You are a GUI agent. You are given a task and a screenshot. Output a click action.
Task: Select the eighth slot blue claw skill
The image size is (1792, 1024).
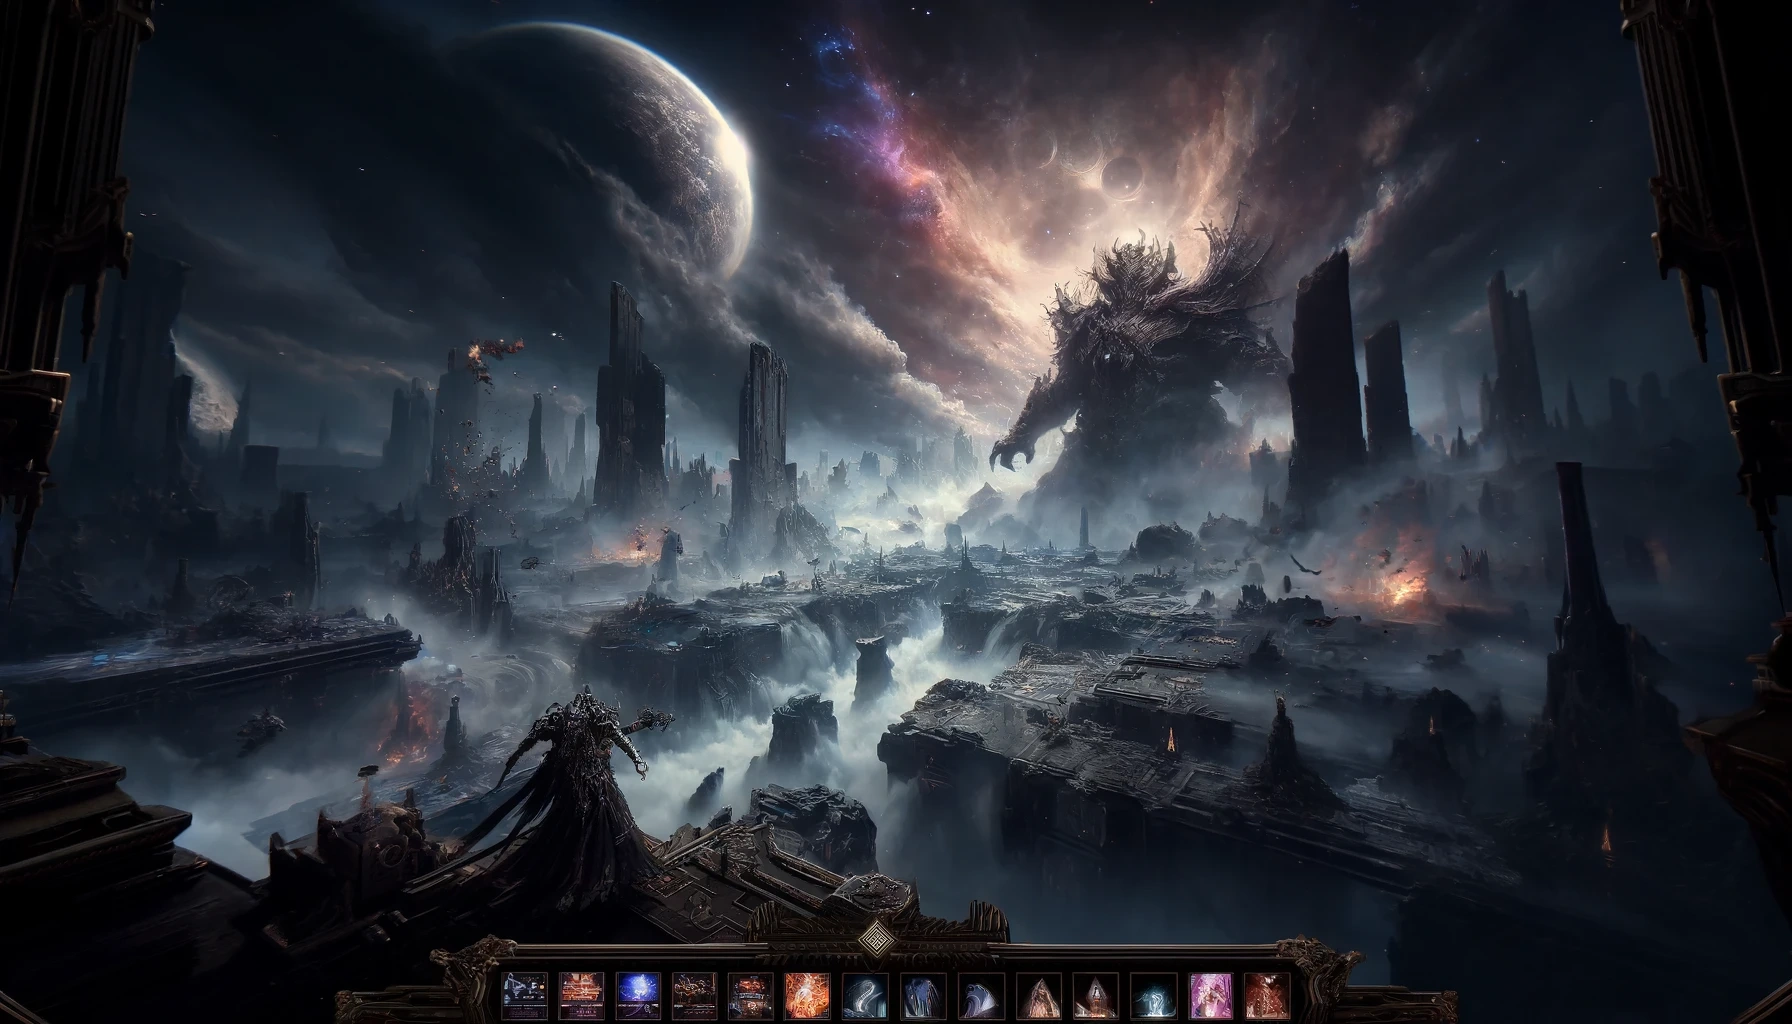pyautogui.click(x=918, y=995)
